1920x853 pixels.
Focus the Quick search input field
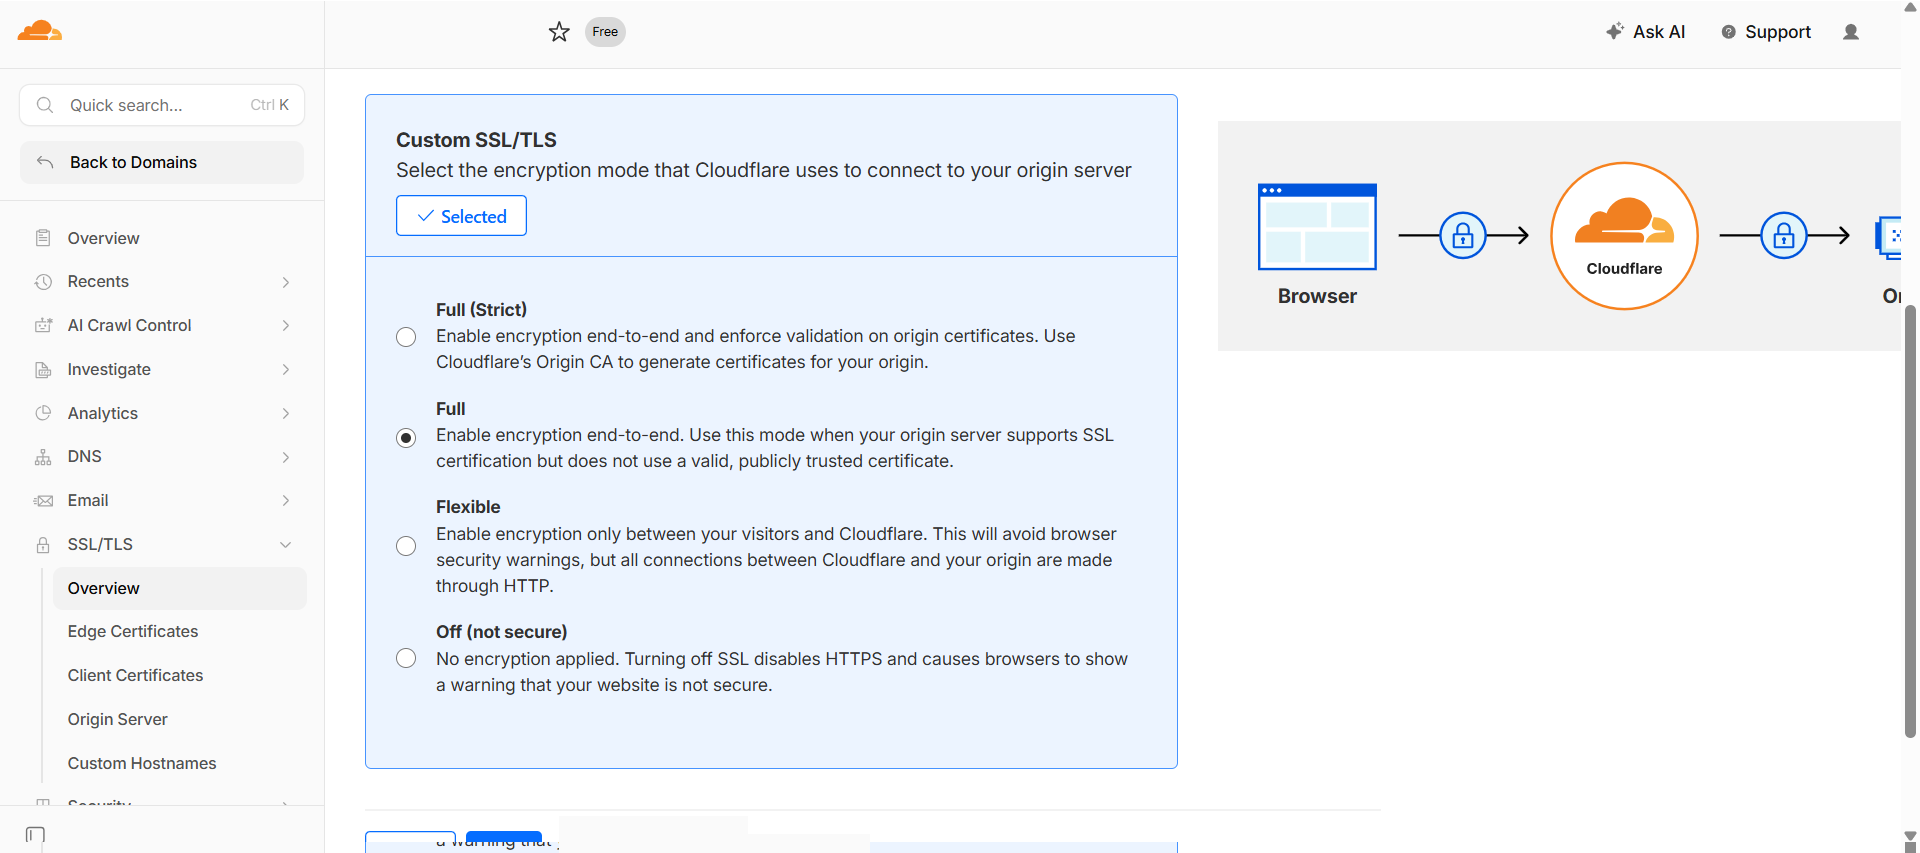[x=162, y=105]
